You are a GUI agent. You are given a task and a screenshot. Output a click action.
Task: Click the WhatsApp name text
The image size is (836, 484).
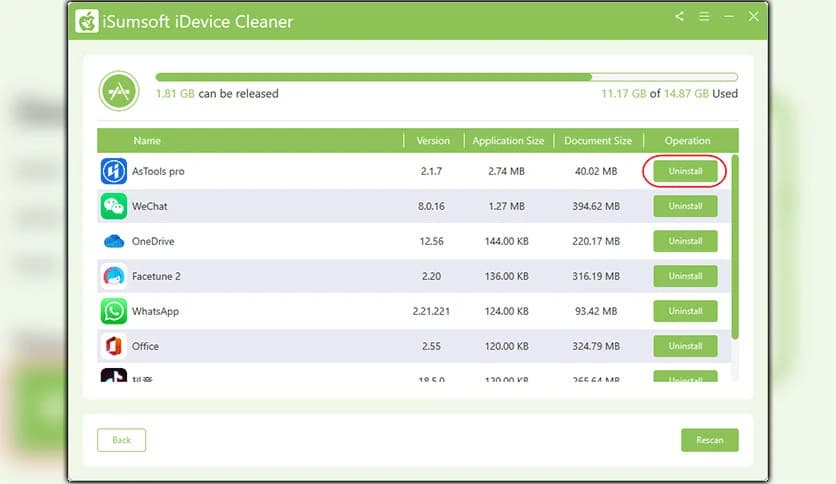point(155,311)
